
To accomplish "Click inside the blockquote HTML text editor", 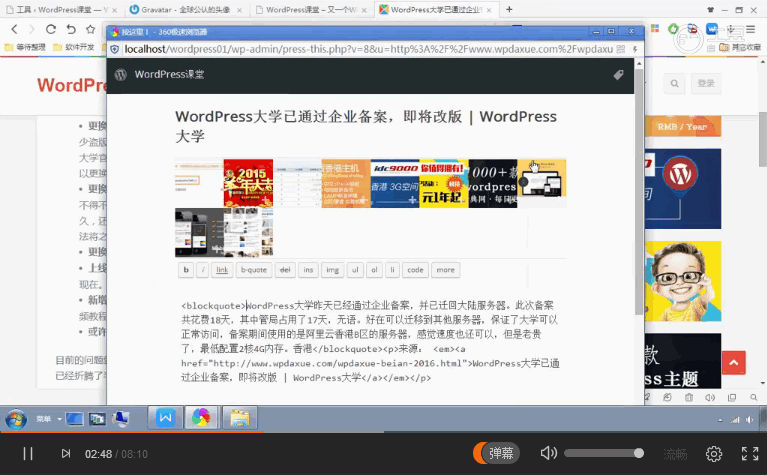I will pos(370,341).
